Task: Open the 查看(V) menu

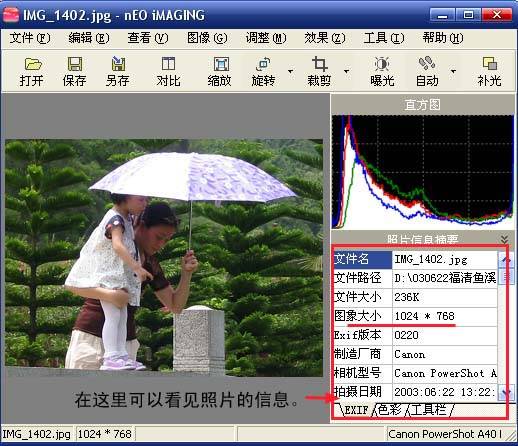Action: click(148, 38)
